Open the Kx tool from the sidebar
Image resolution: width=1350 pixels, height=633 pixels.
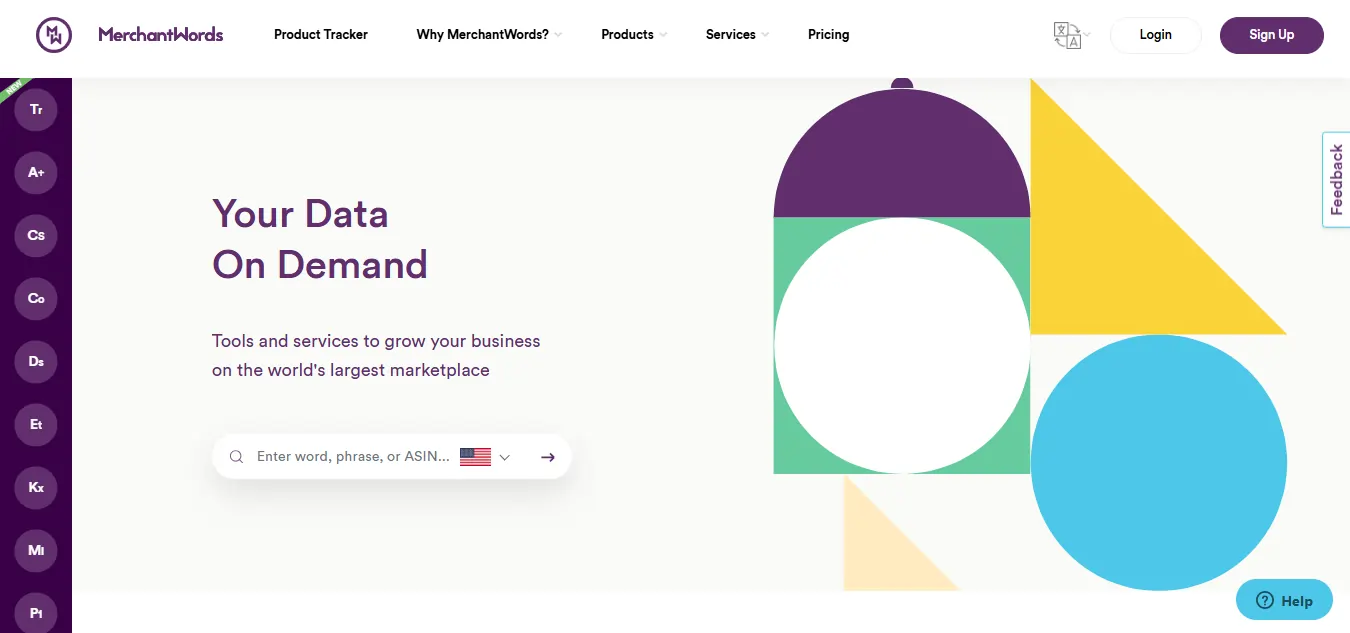(x=35, y=487)
